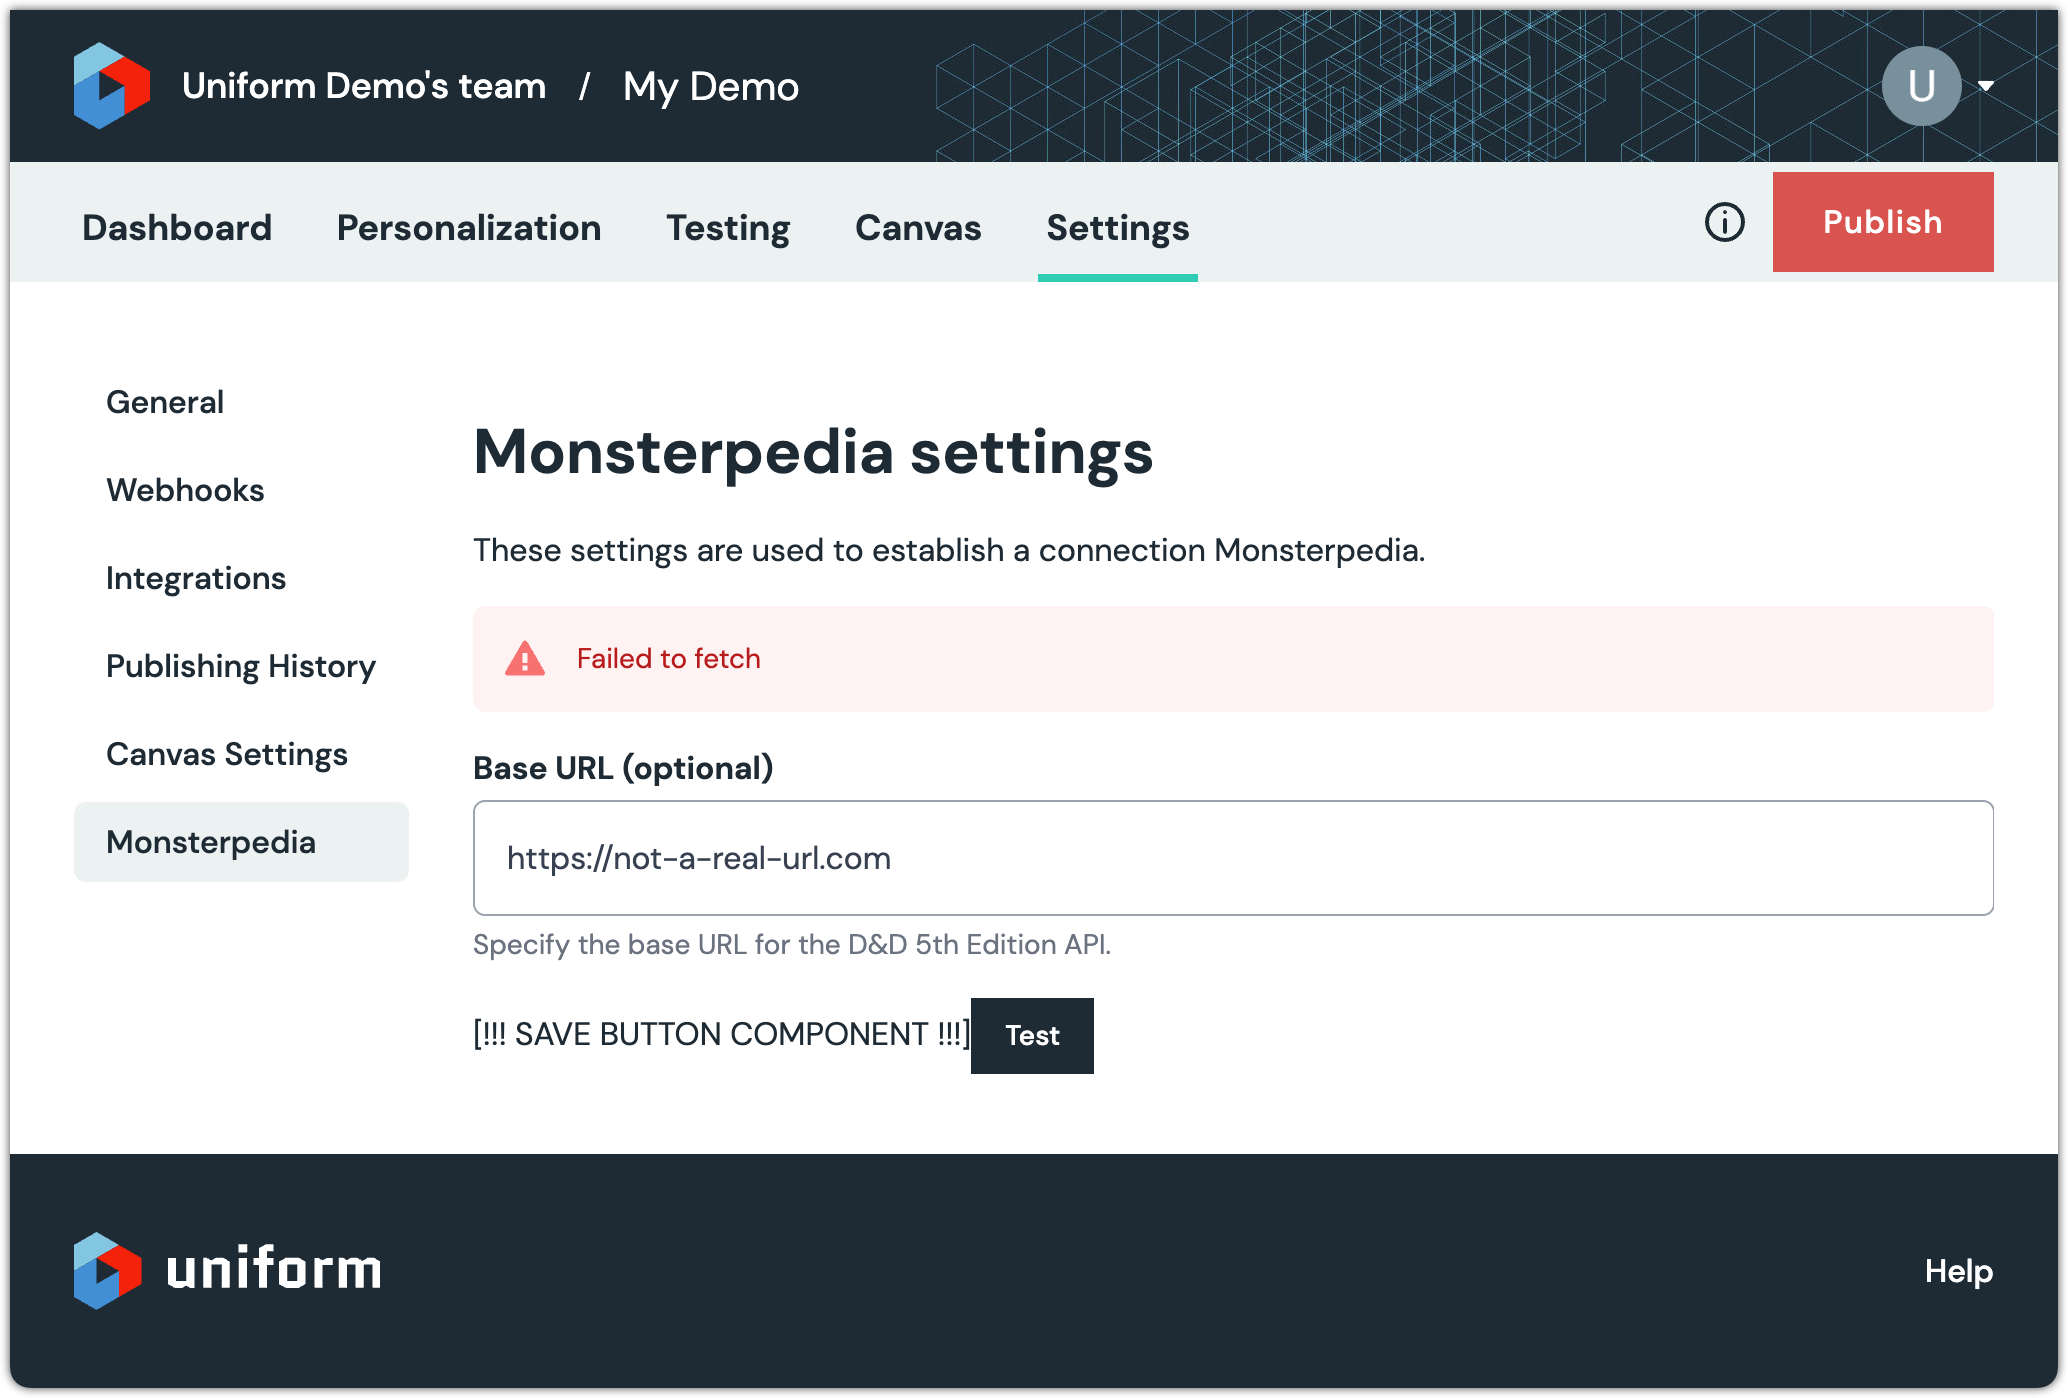
Task: Open General settings in sidebar
Action: 165,402
